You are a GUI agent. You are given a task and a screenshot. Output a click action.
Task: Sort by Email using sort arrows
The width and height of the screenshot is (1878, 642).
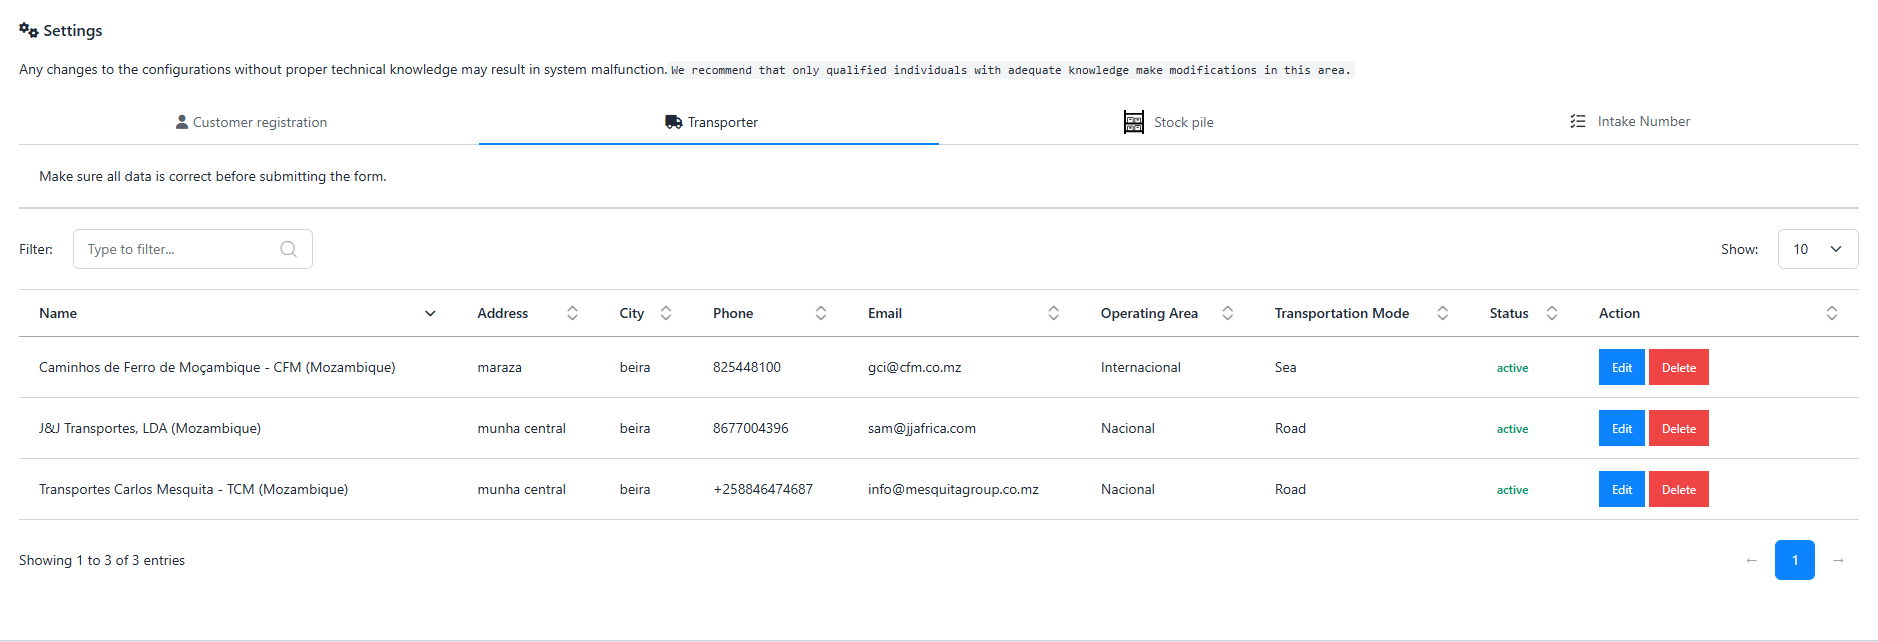click(x=1053, y=313)
